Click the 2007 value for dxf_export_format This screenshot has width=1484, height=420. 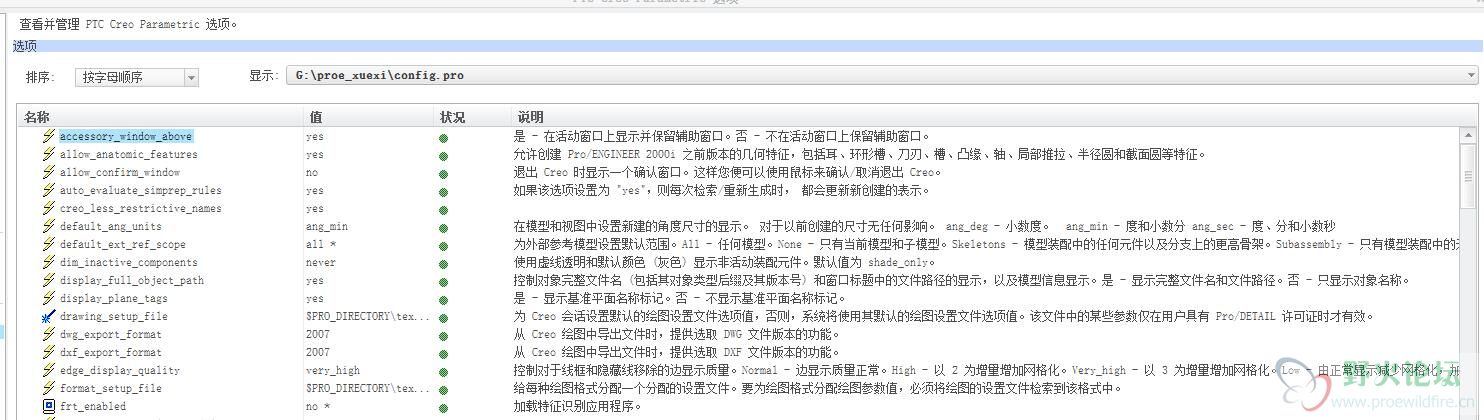tap(318, 352)
